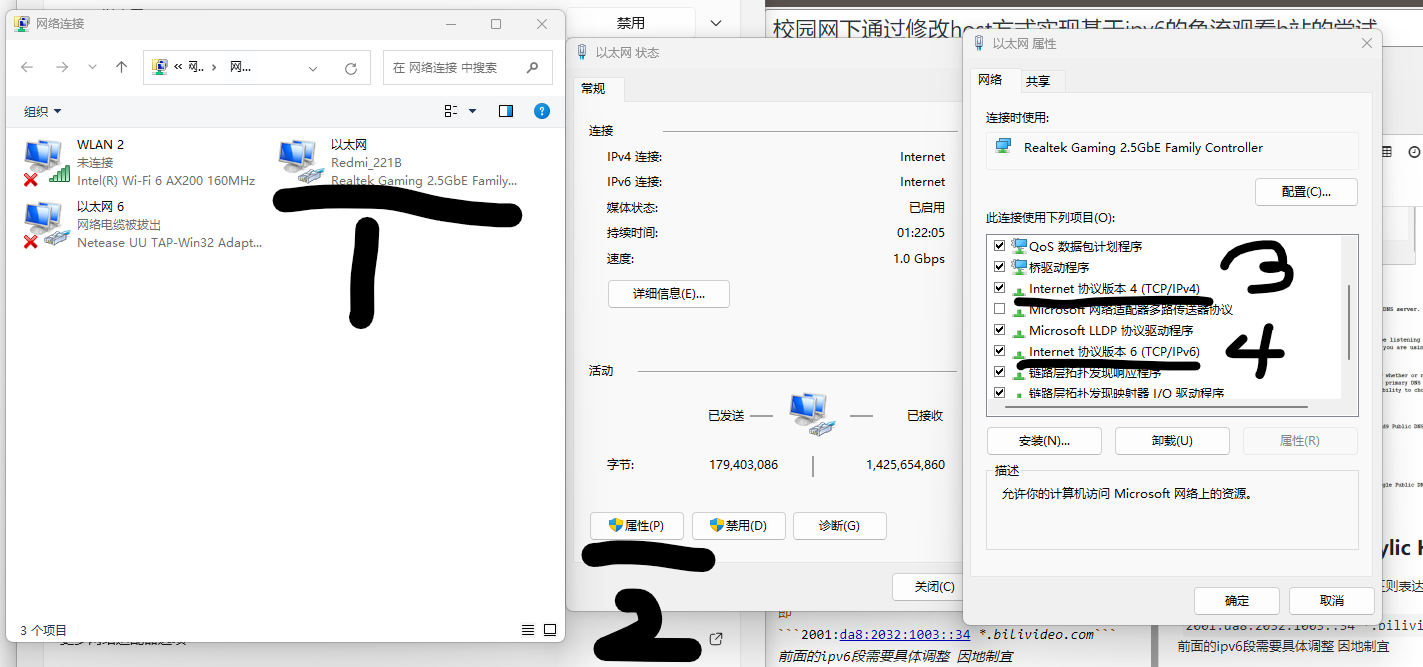The image size is (1423, 667).
Task: Open the blue help icon
Action: click(x=542, y=111)
